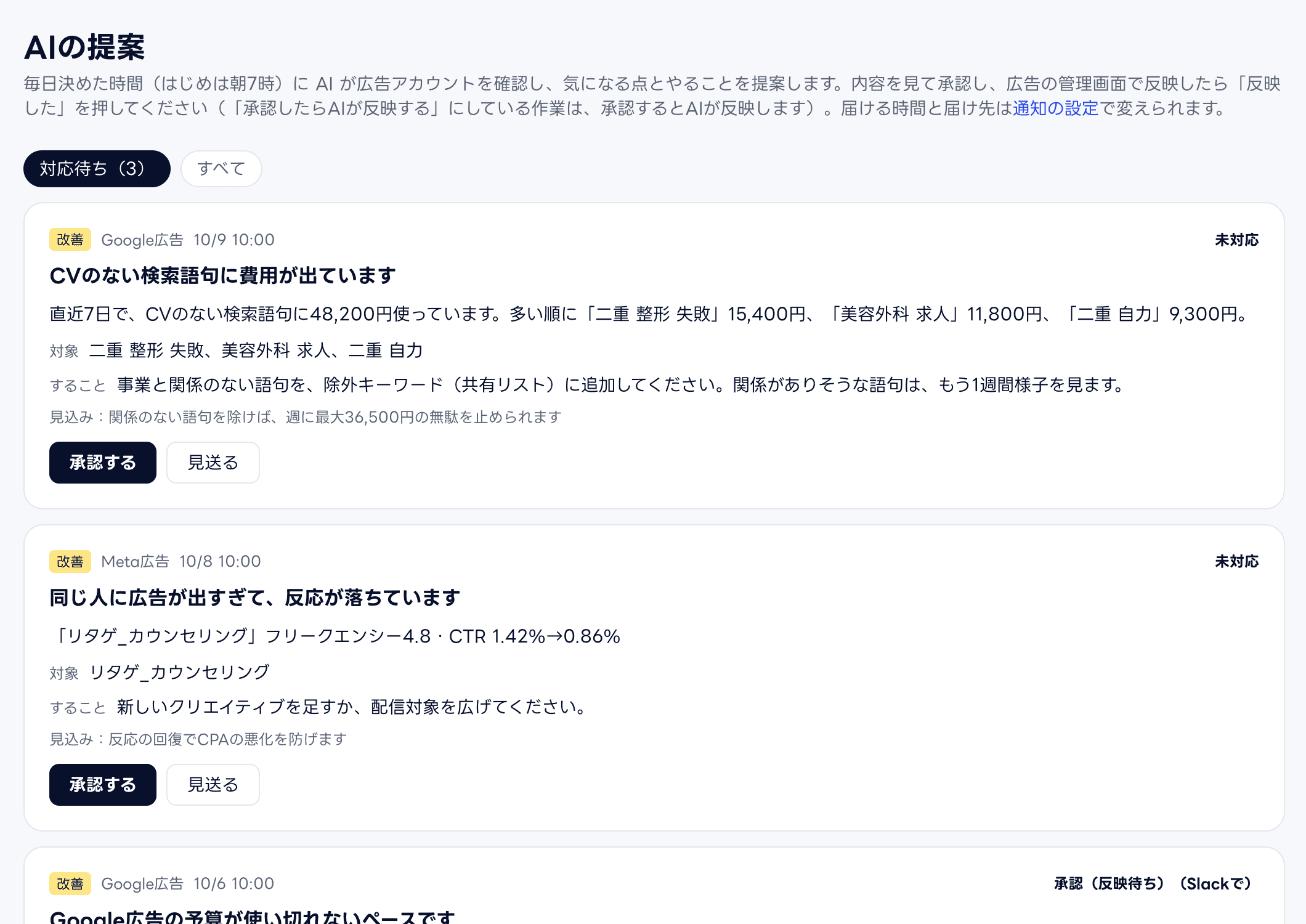Click the target text 二重 整形 失敗、美容外科 求人、二重 自力
This screenshot has width=1306, height=924.
[x=256, y=351]
